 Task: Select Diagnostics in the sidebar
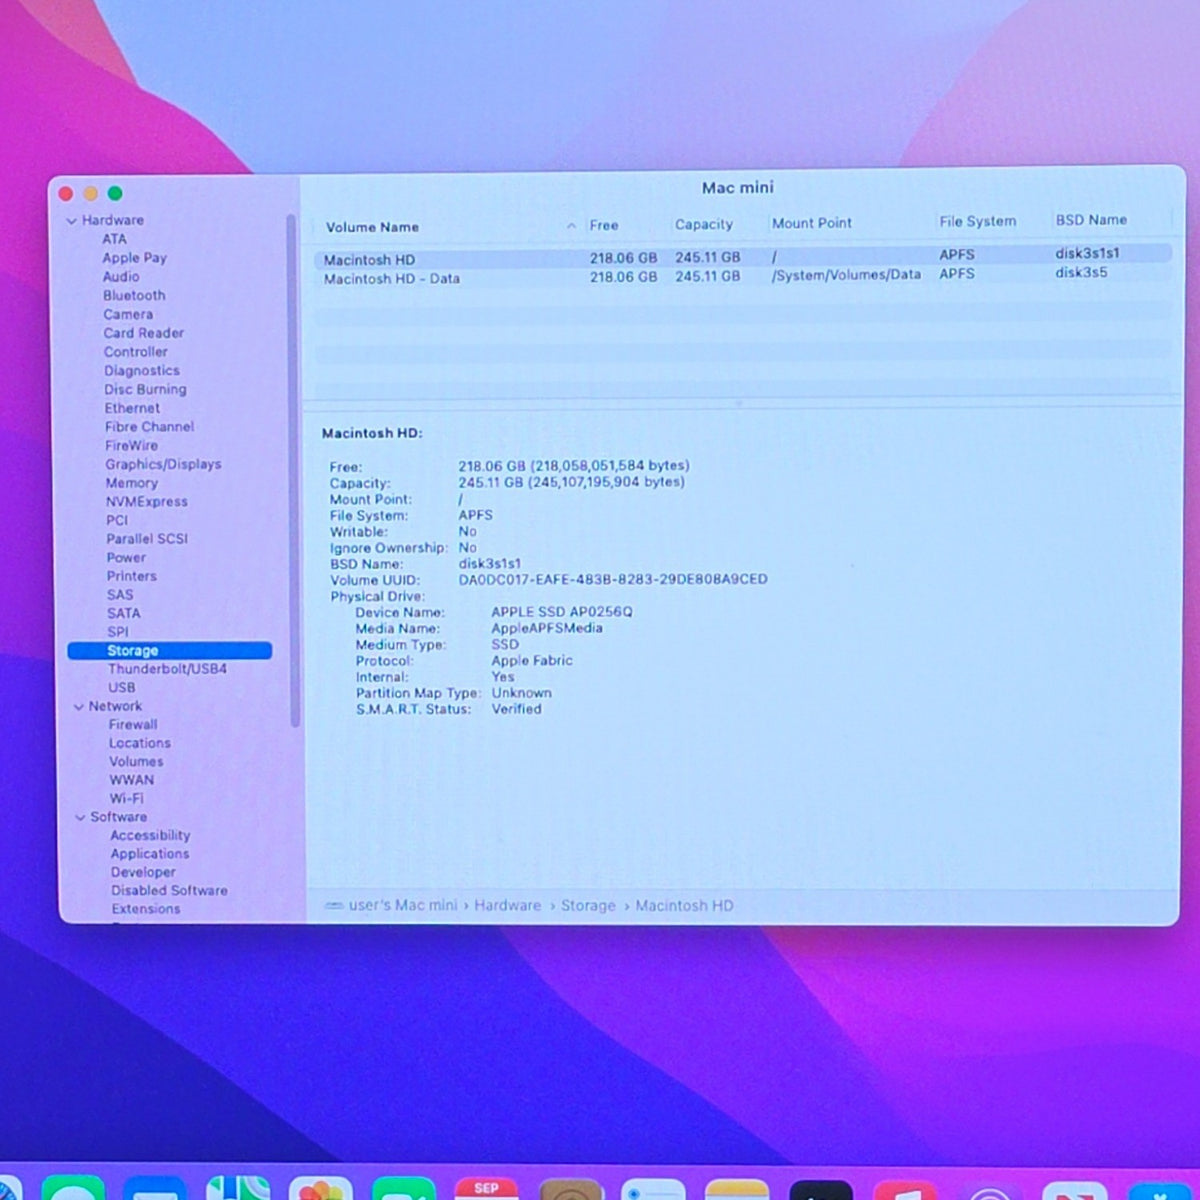[x=141, y=371]
